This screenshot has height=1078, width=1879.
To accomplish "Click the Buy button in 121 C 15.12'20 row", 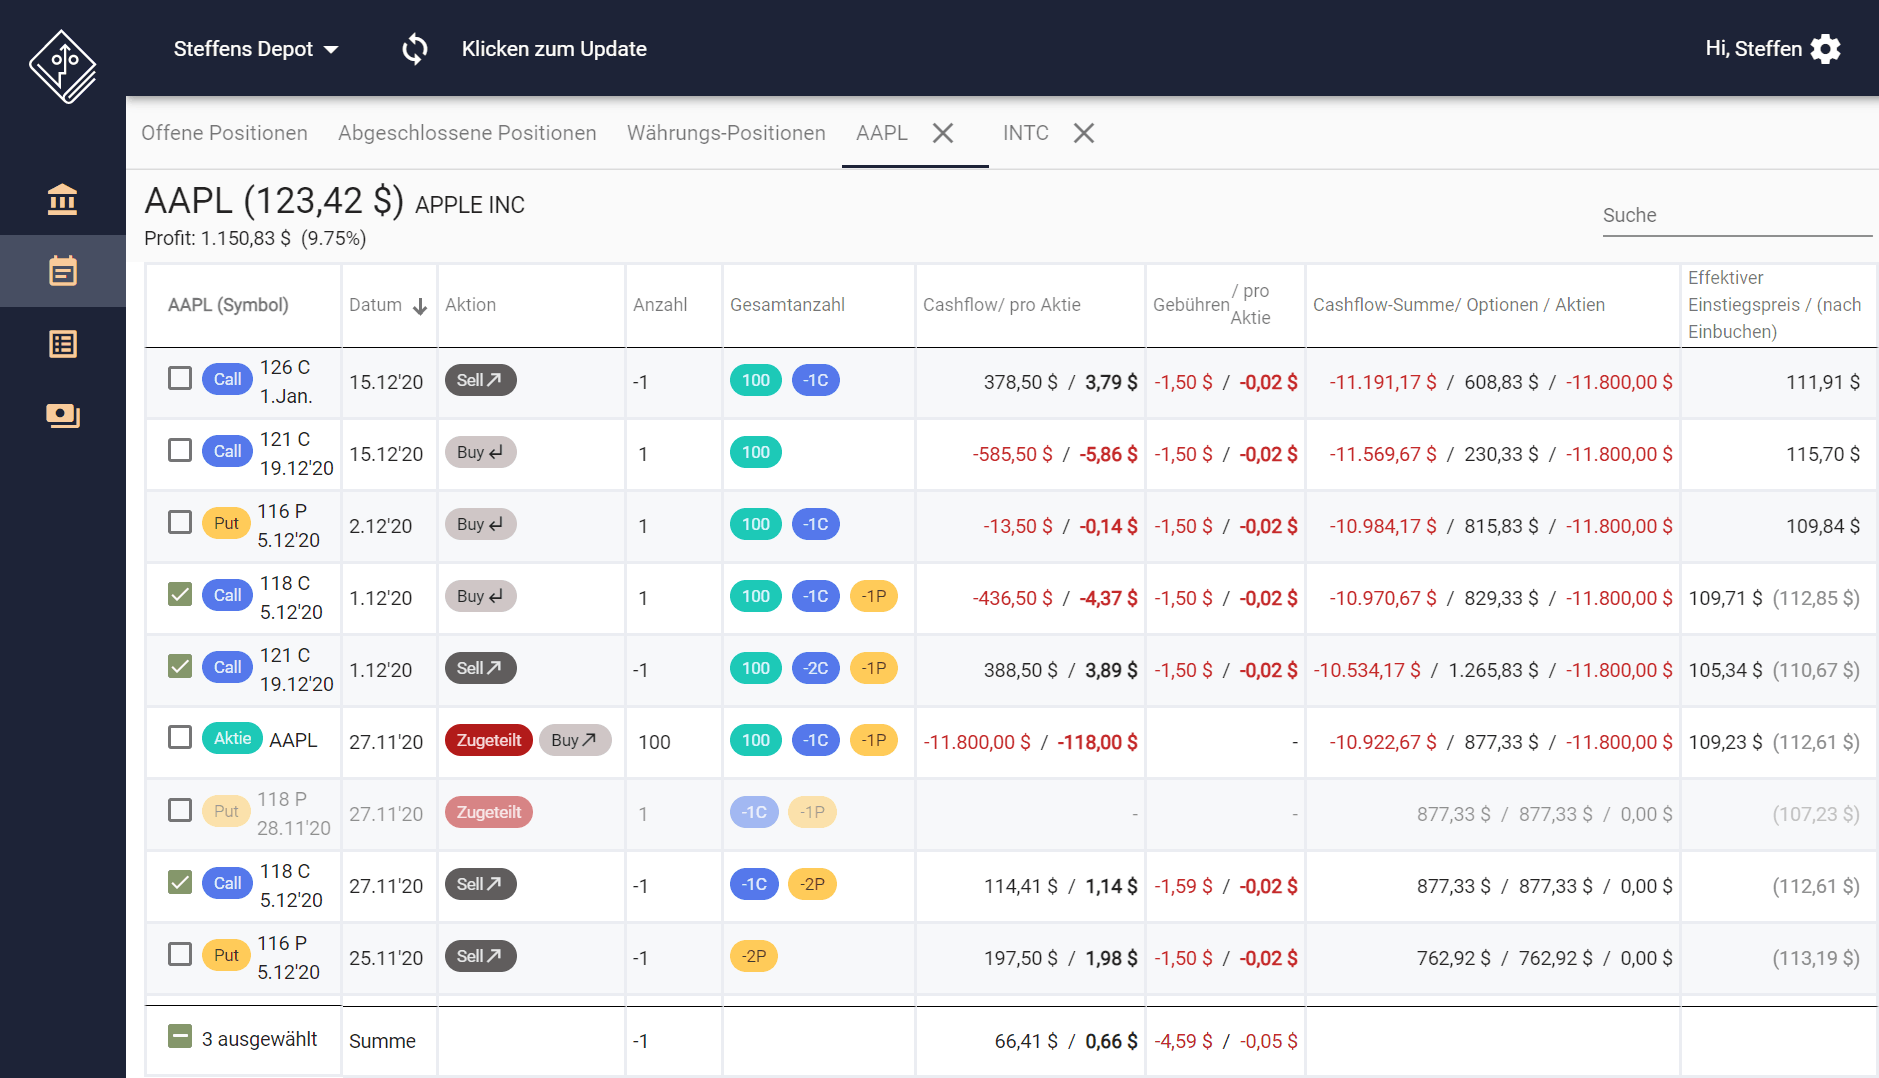I will [x=480, y=452].
